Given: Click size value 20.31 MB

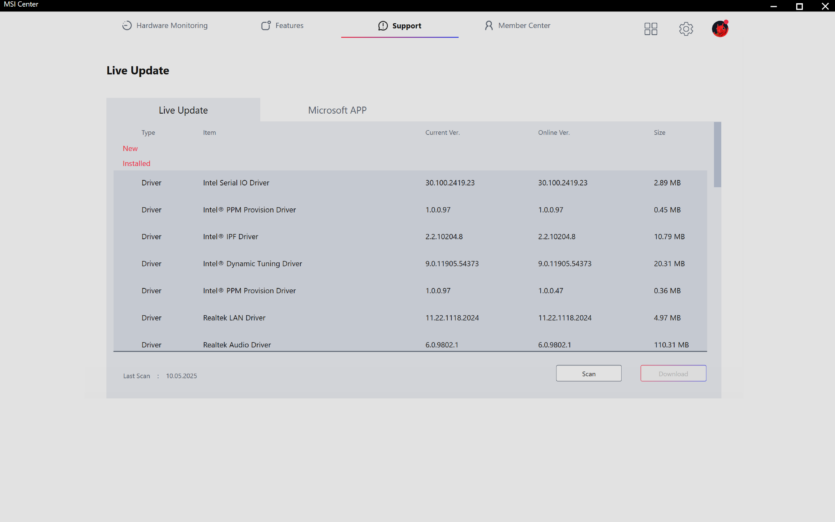Looking at the screenshot, I should pyautogui.click(x=669, y=264).
